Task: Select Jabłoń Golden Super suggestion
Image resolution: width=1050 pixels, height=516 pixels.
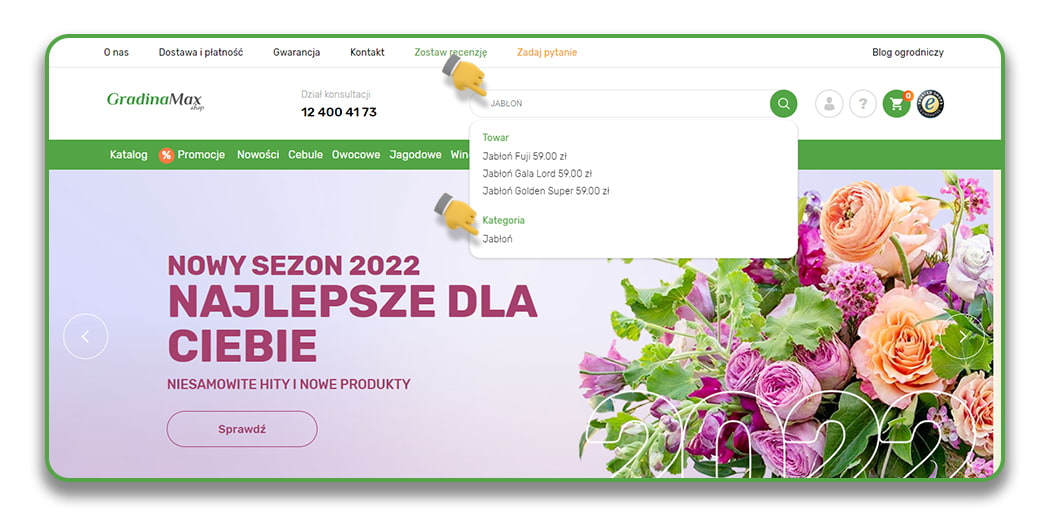Action: [x=546, y=191]
